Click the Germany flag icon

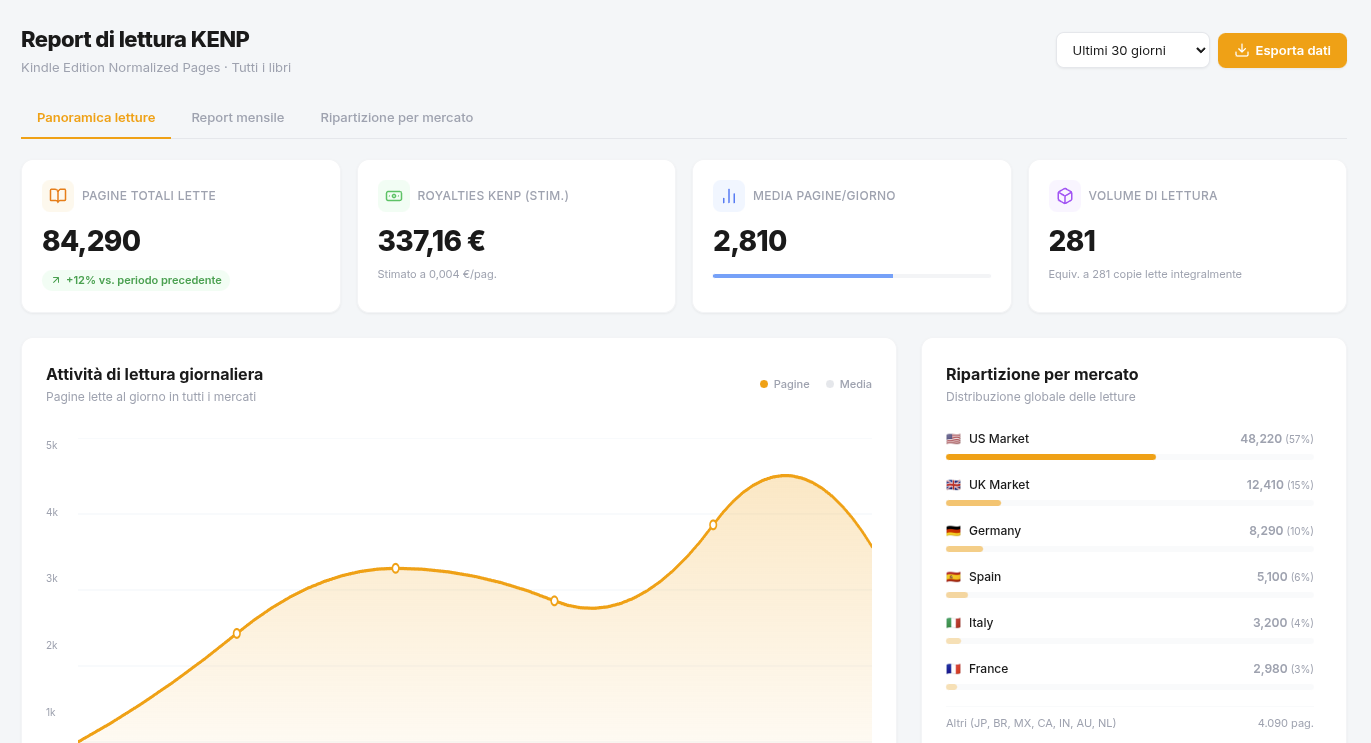click(953, 531)
